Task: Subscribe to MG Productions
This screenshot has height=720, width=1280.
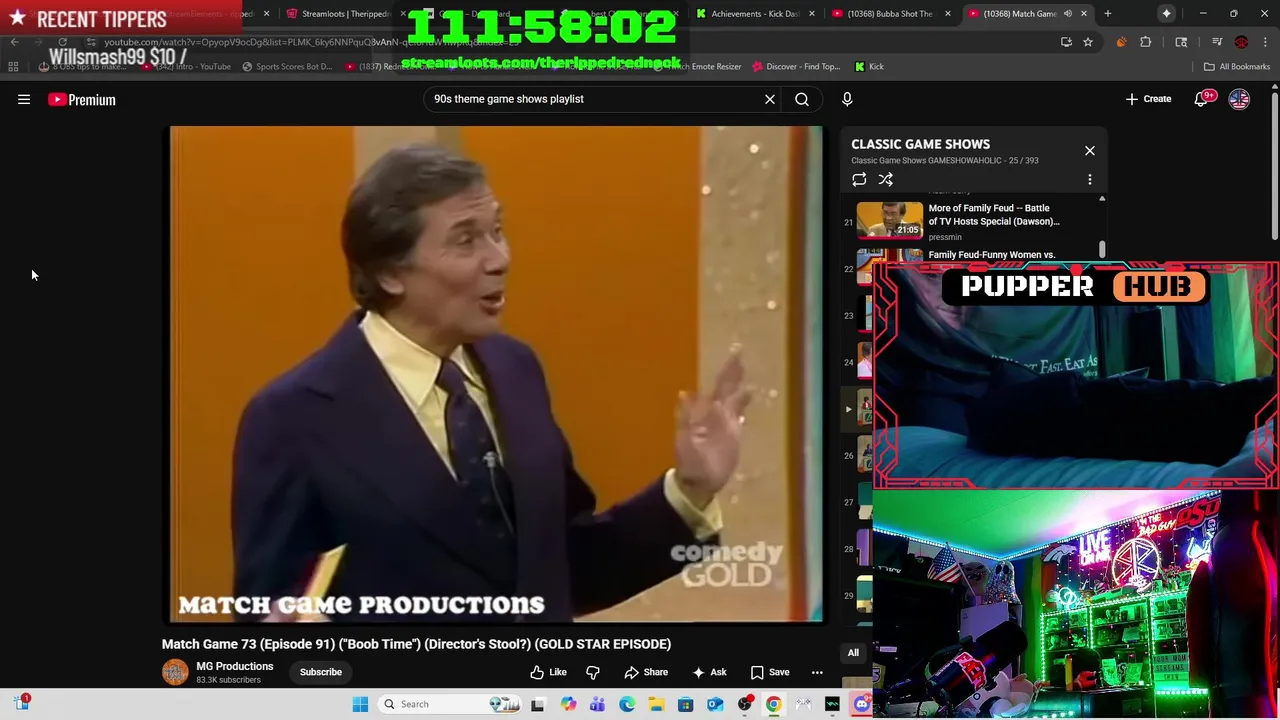Action: tap(321, 672)
